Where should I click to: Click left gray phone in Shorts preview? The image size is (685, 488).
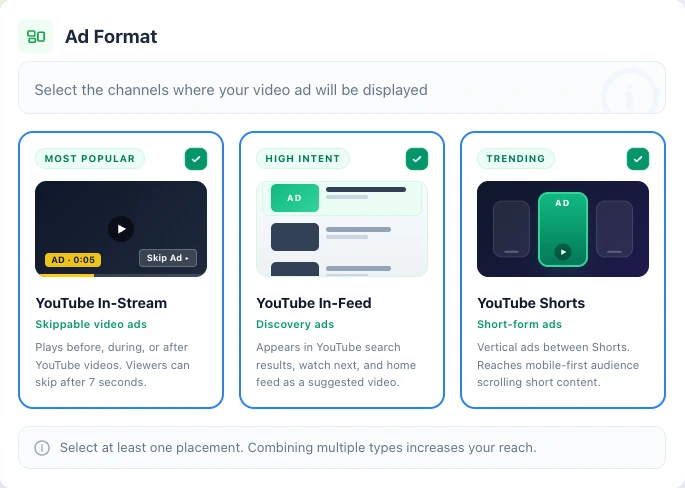[511, 229]
